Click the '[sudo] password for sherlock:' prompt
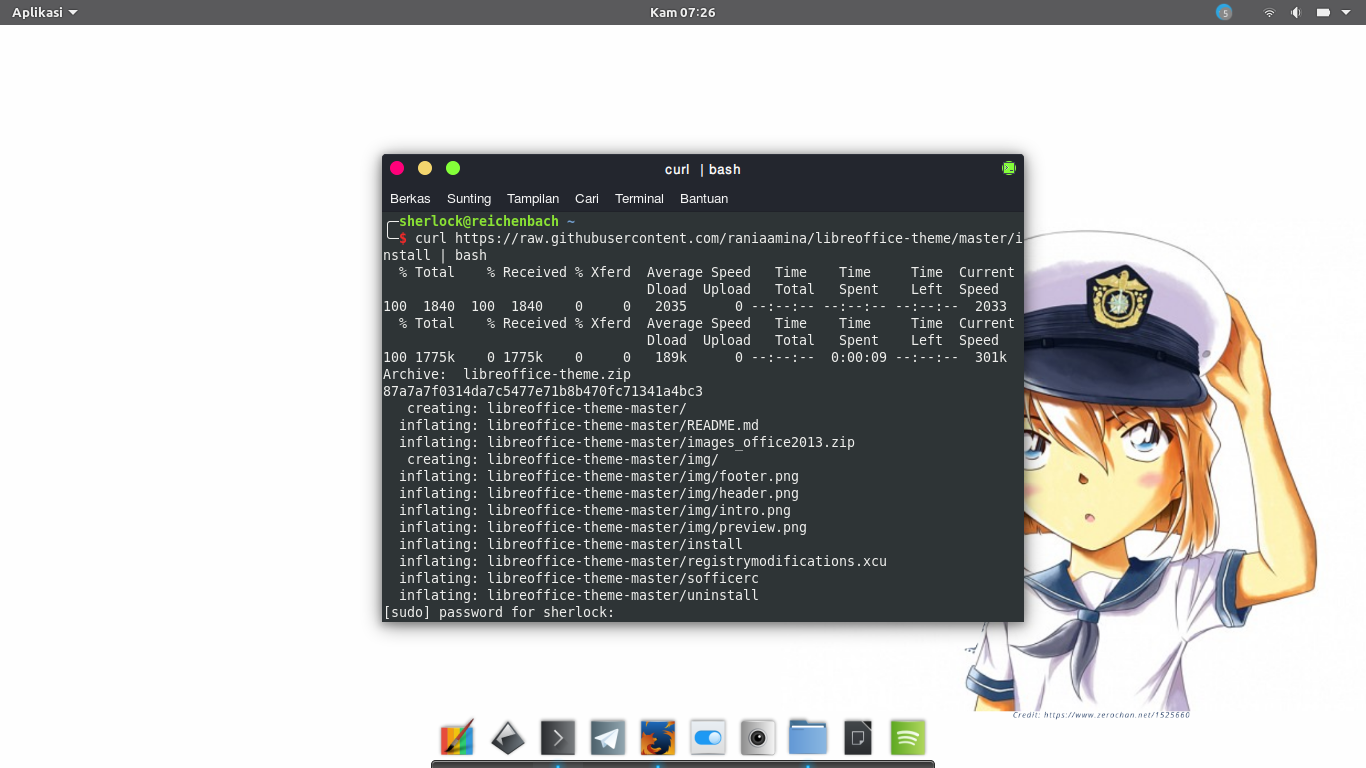 pos(499,612)
